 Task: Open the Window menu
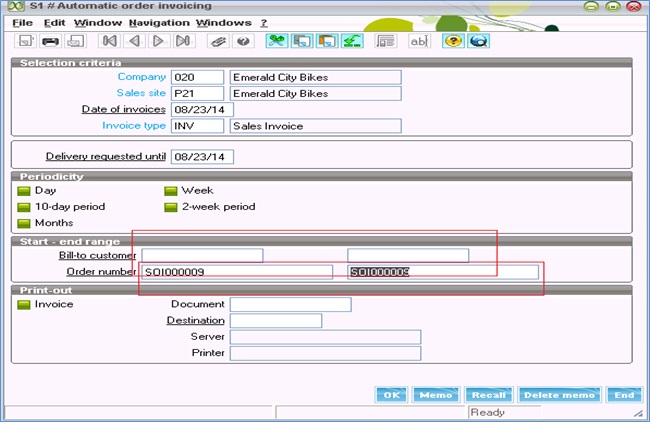pyautogui.click(x=98, y=23)
